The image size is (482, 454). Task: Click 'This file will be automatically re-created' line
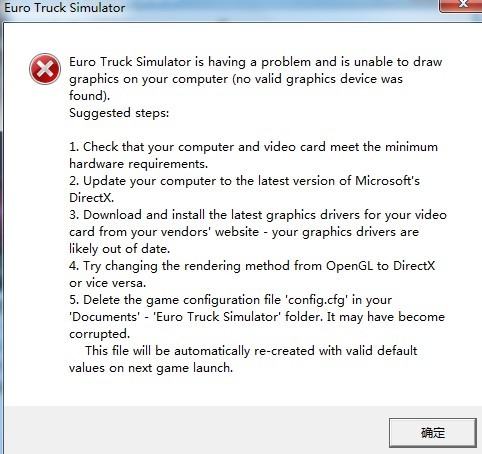(x=251, y=351)
